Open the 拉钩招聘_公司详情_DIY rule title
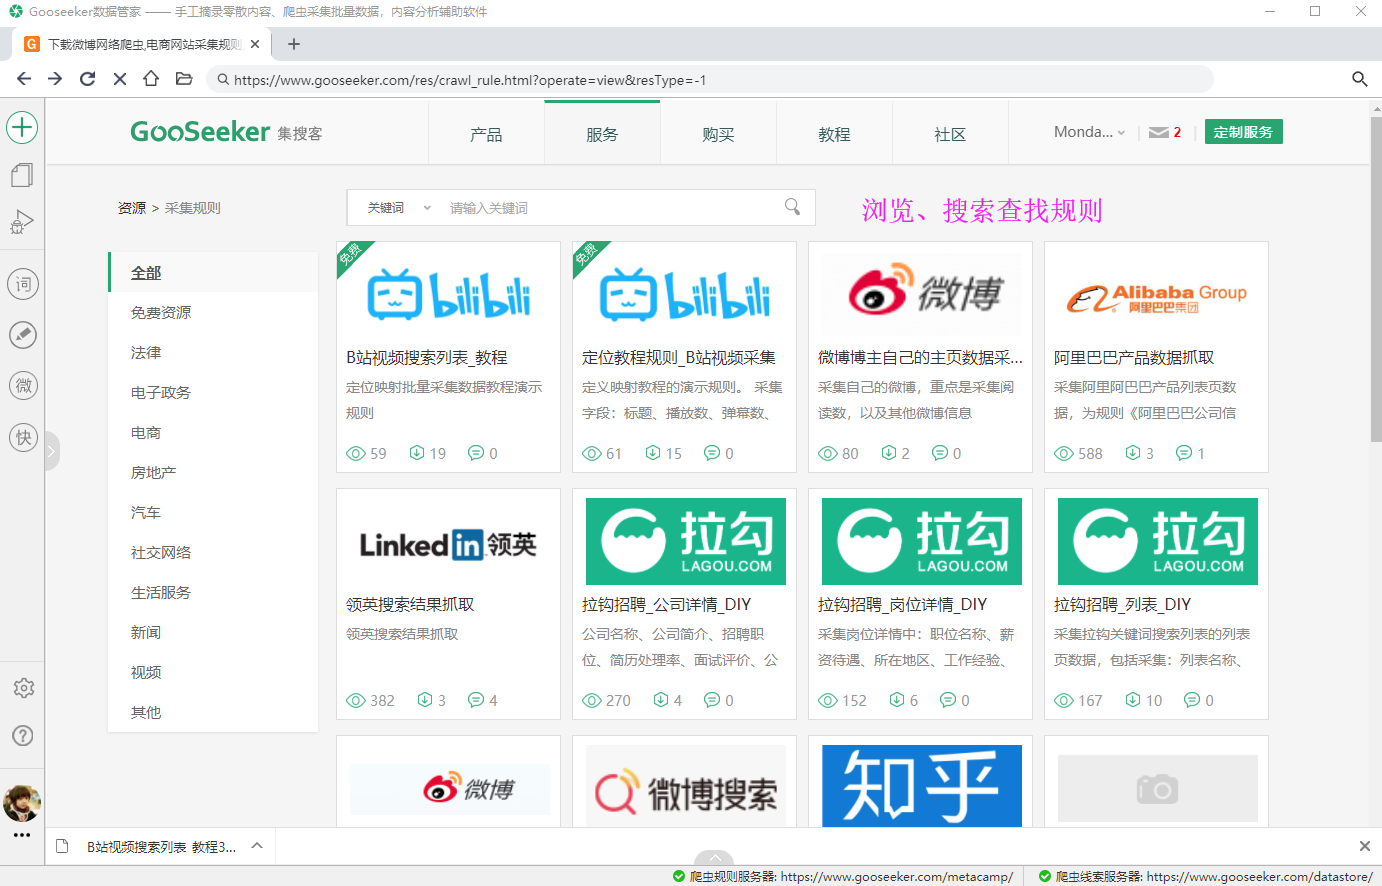 coord(666,604)
